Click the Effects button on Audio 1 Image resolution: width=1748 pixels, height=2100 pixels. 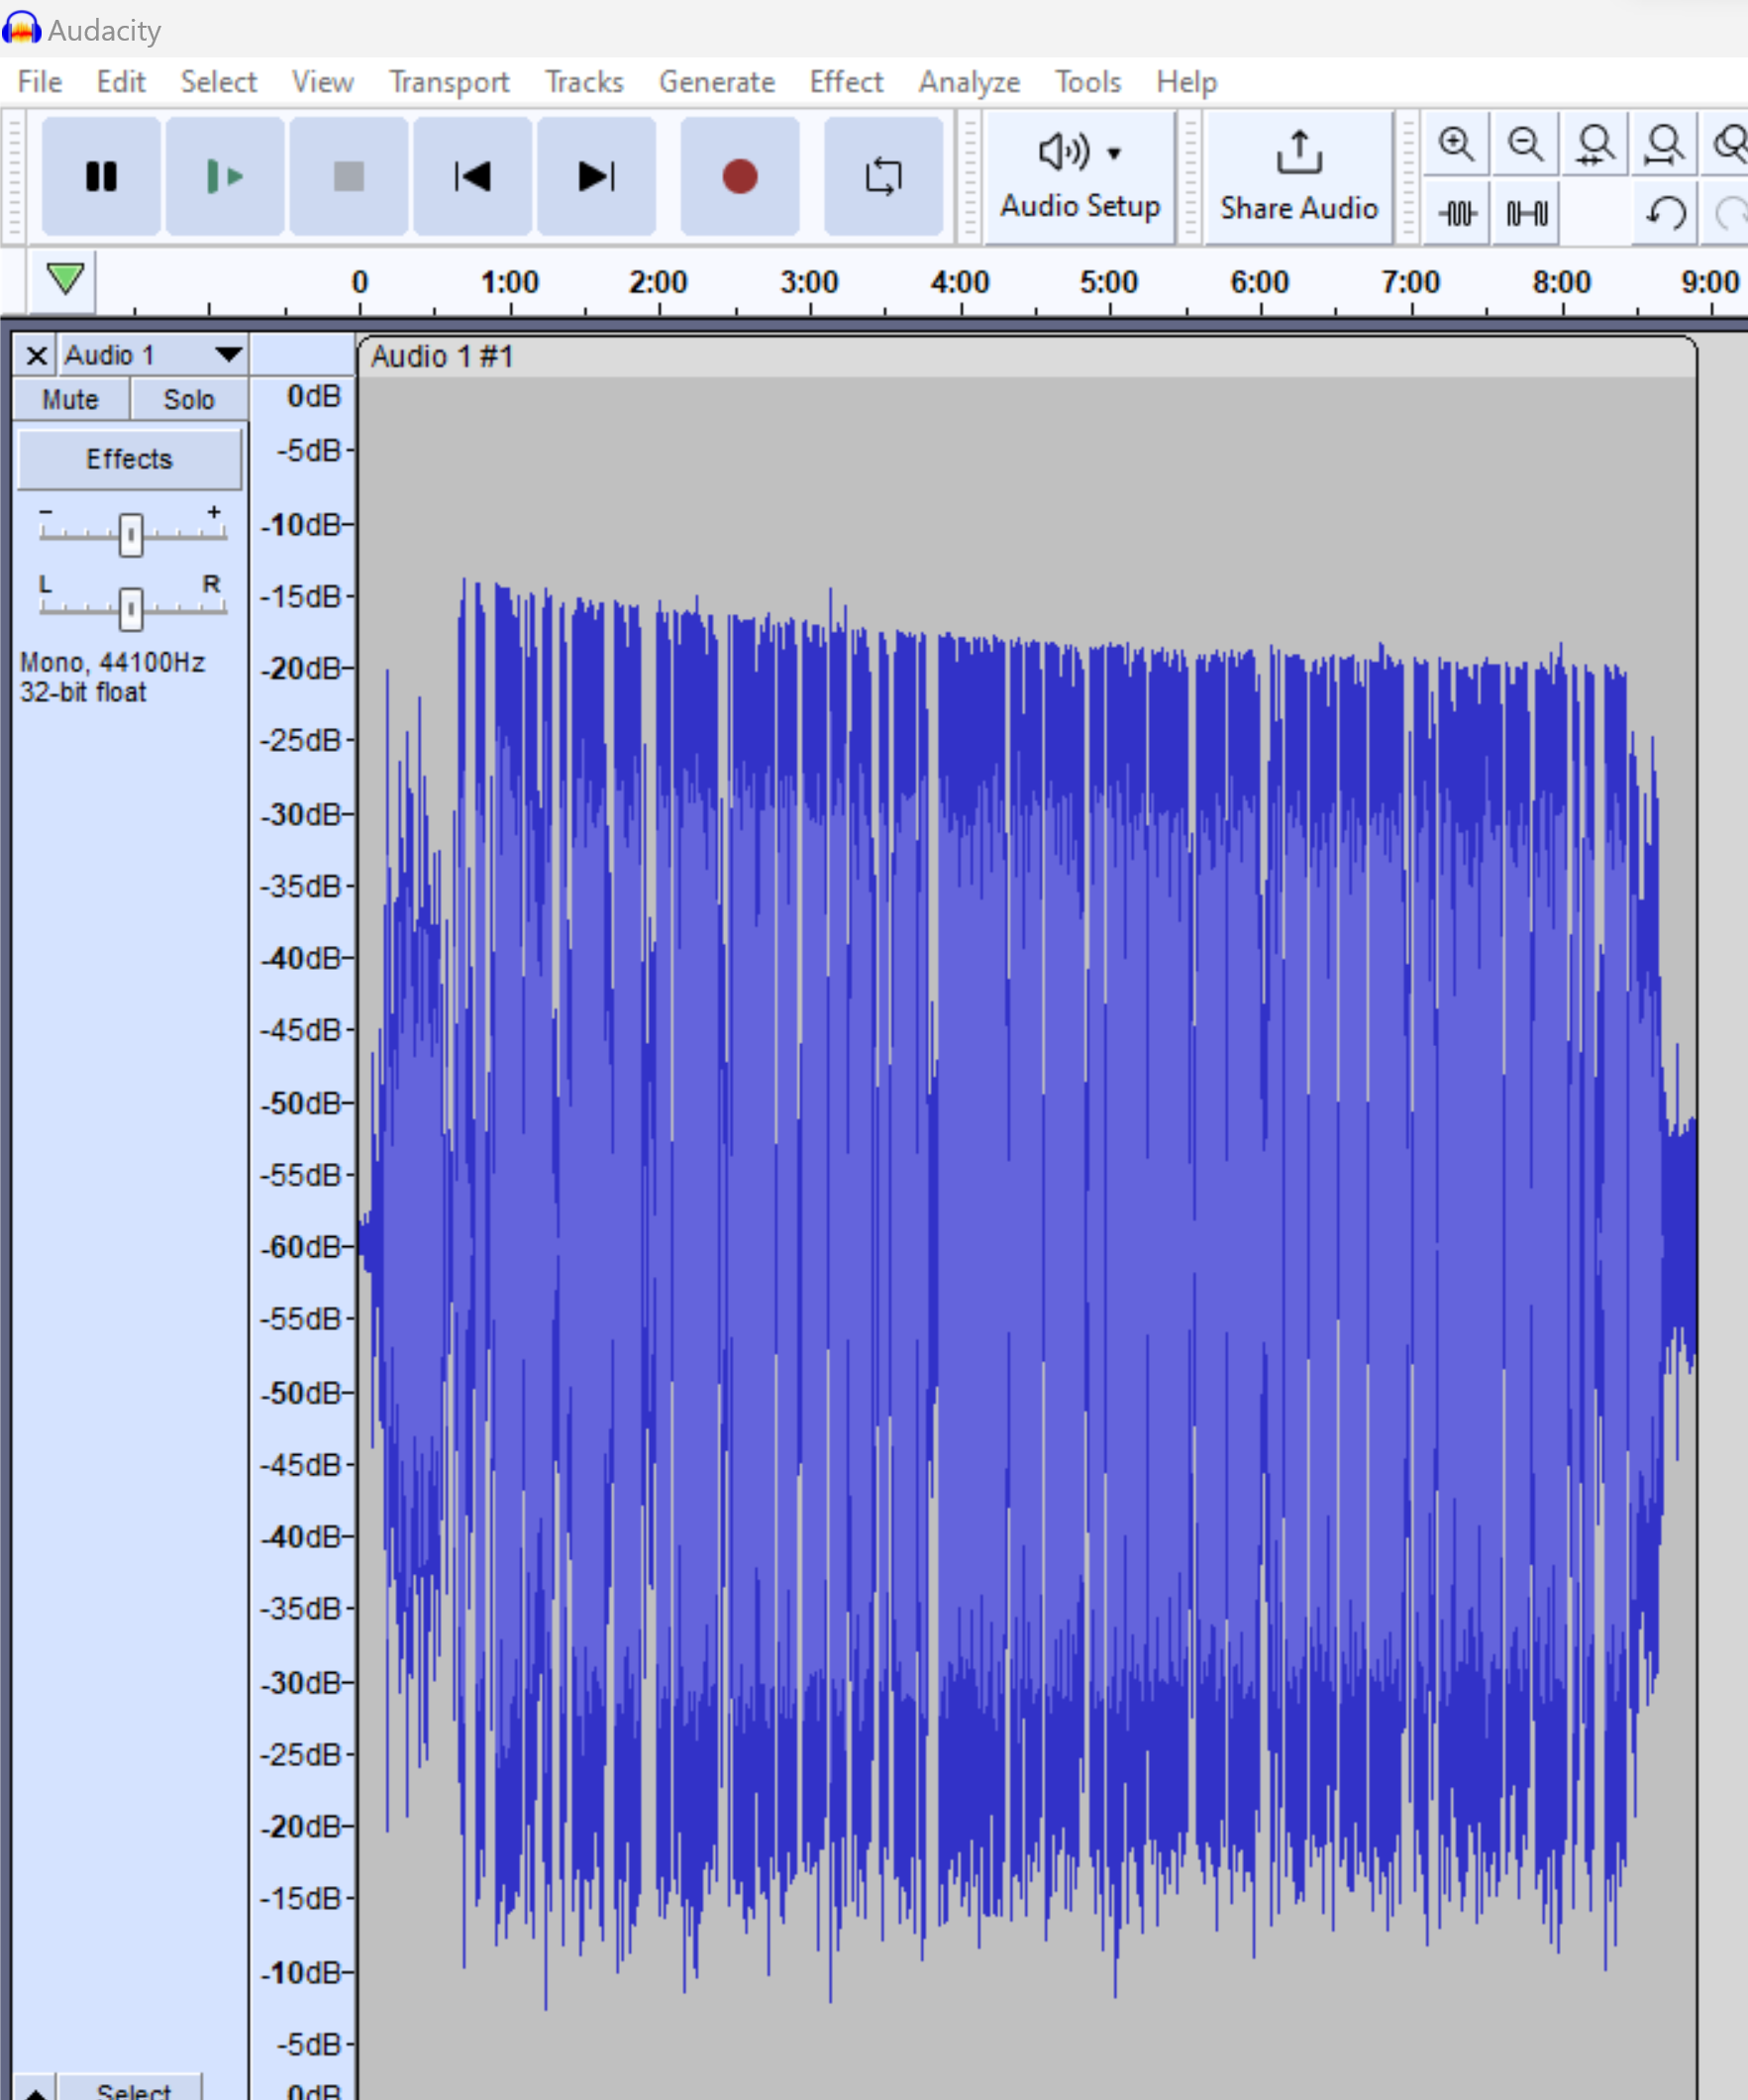coord(128,459)
